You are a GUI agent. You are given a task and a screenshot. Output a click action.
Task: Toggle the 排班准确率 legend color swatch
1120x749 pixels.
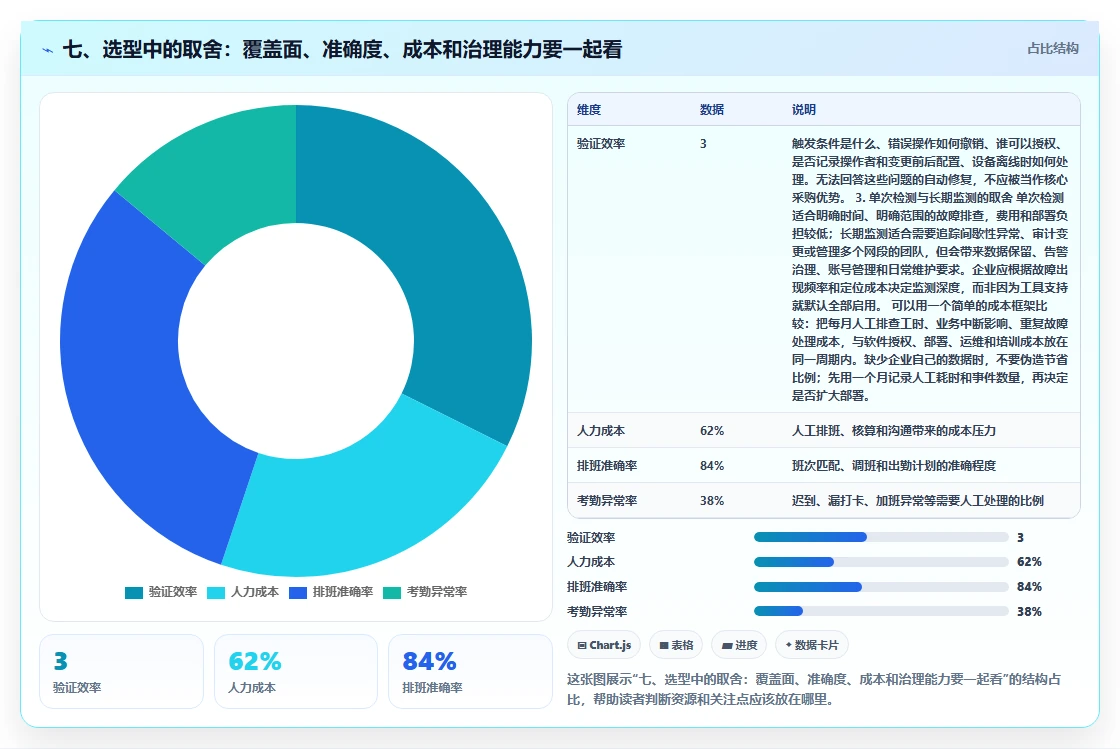pos(298,593)
